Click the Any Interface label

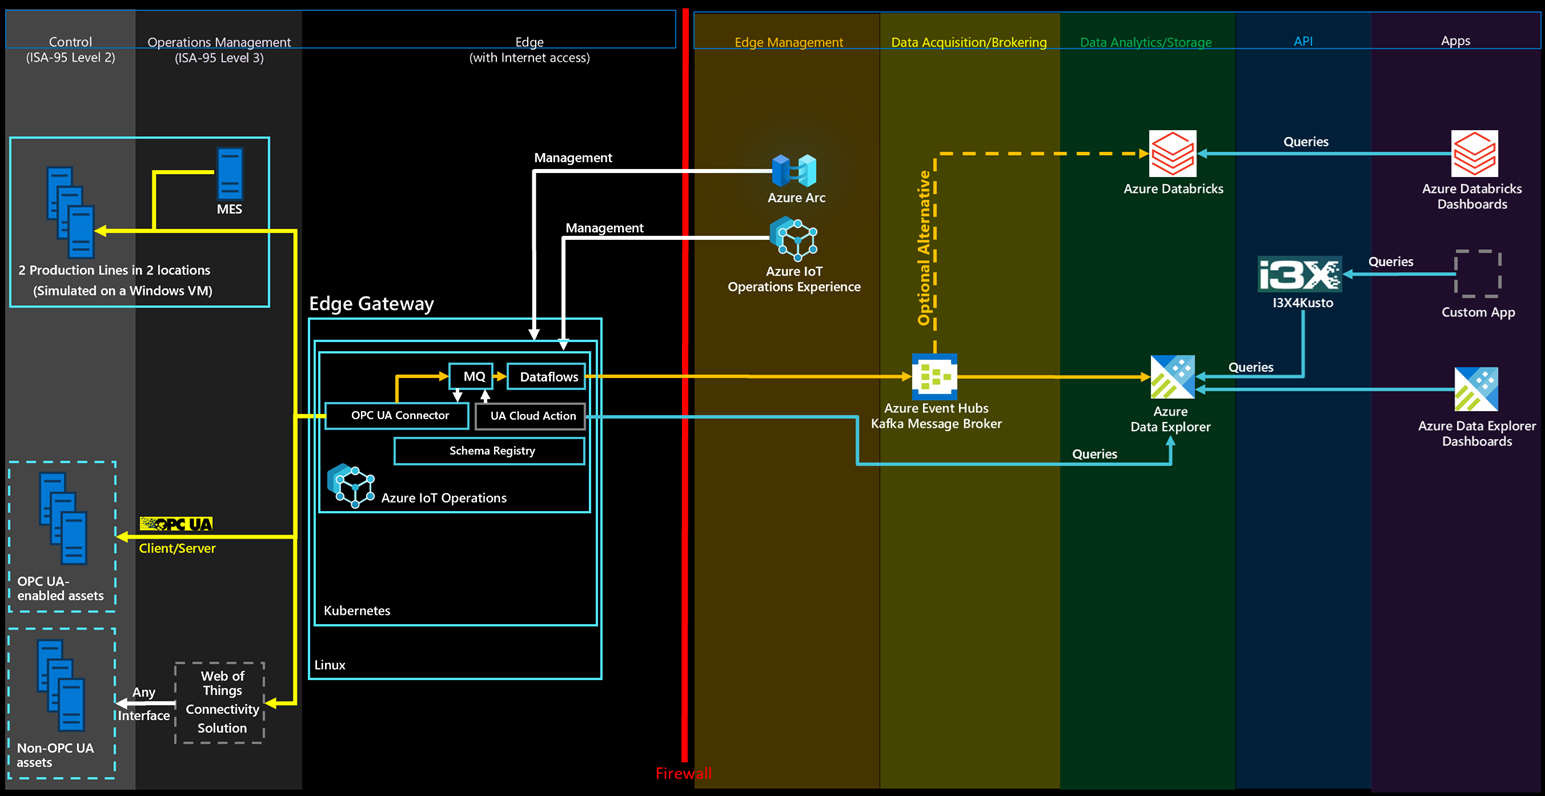144,704
